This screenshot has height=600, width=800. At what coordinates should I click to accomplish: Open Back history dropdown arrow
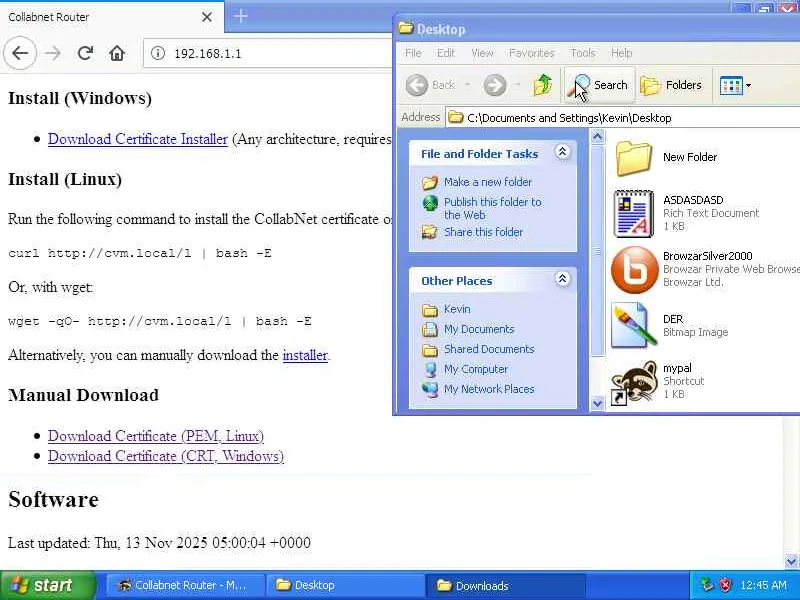[468, 85]
